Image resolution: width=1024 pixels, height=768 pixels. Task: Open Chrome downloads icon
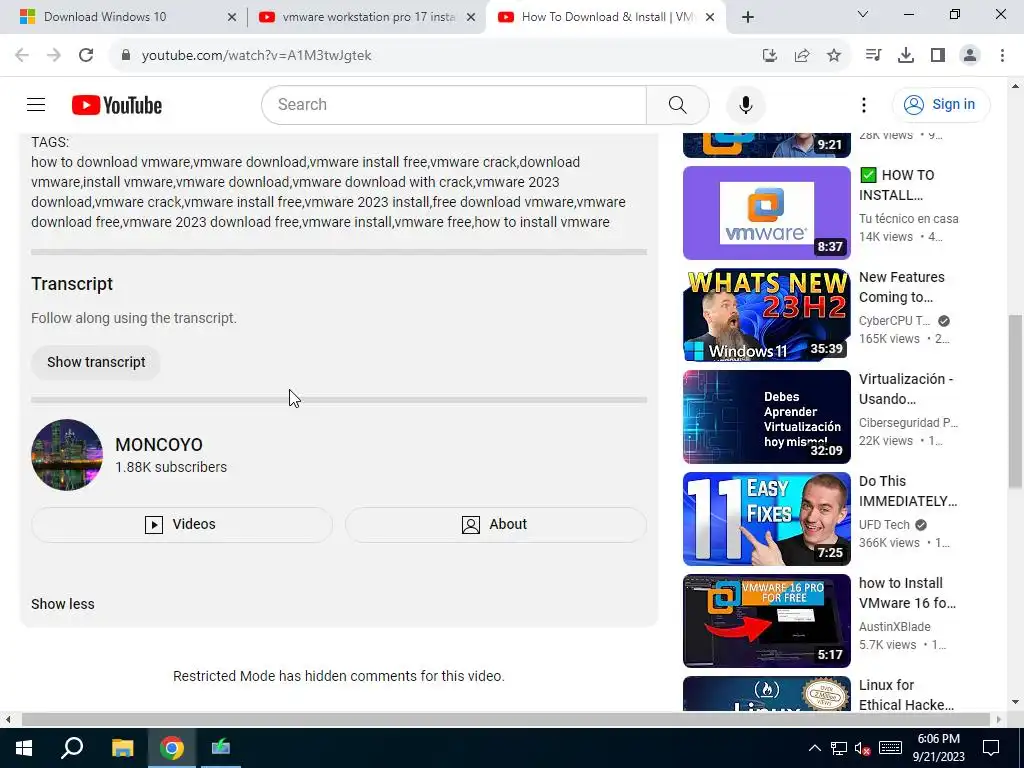point(905,56)
